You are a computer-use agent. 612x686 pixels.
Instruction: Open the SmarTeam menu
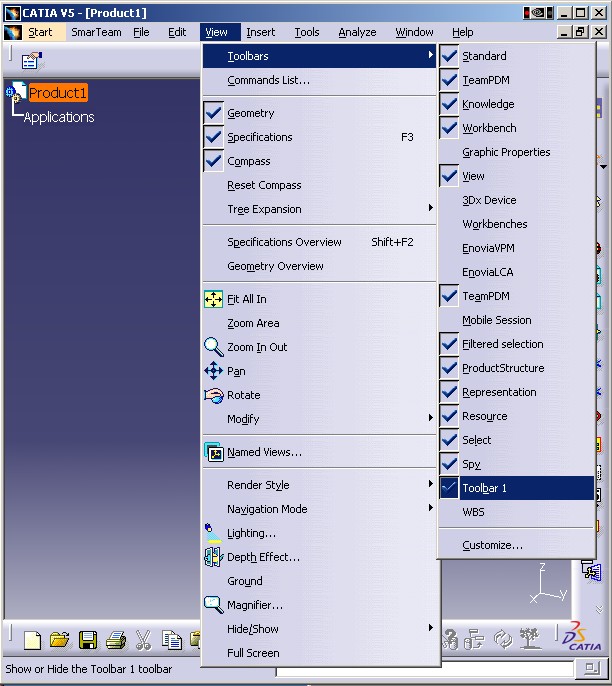96,32
